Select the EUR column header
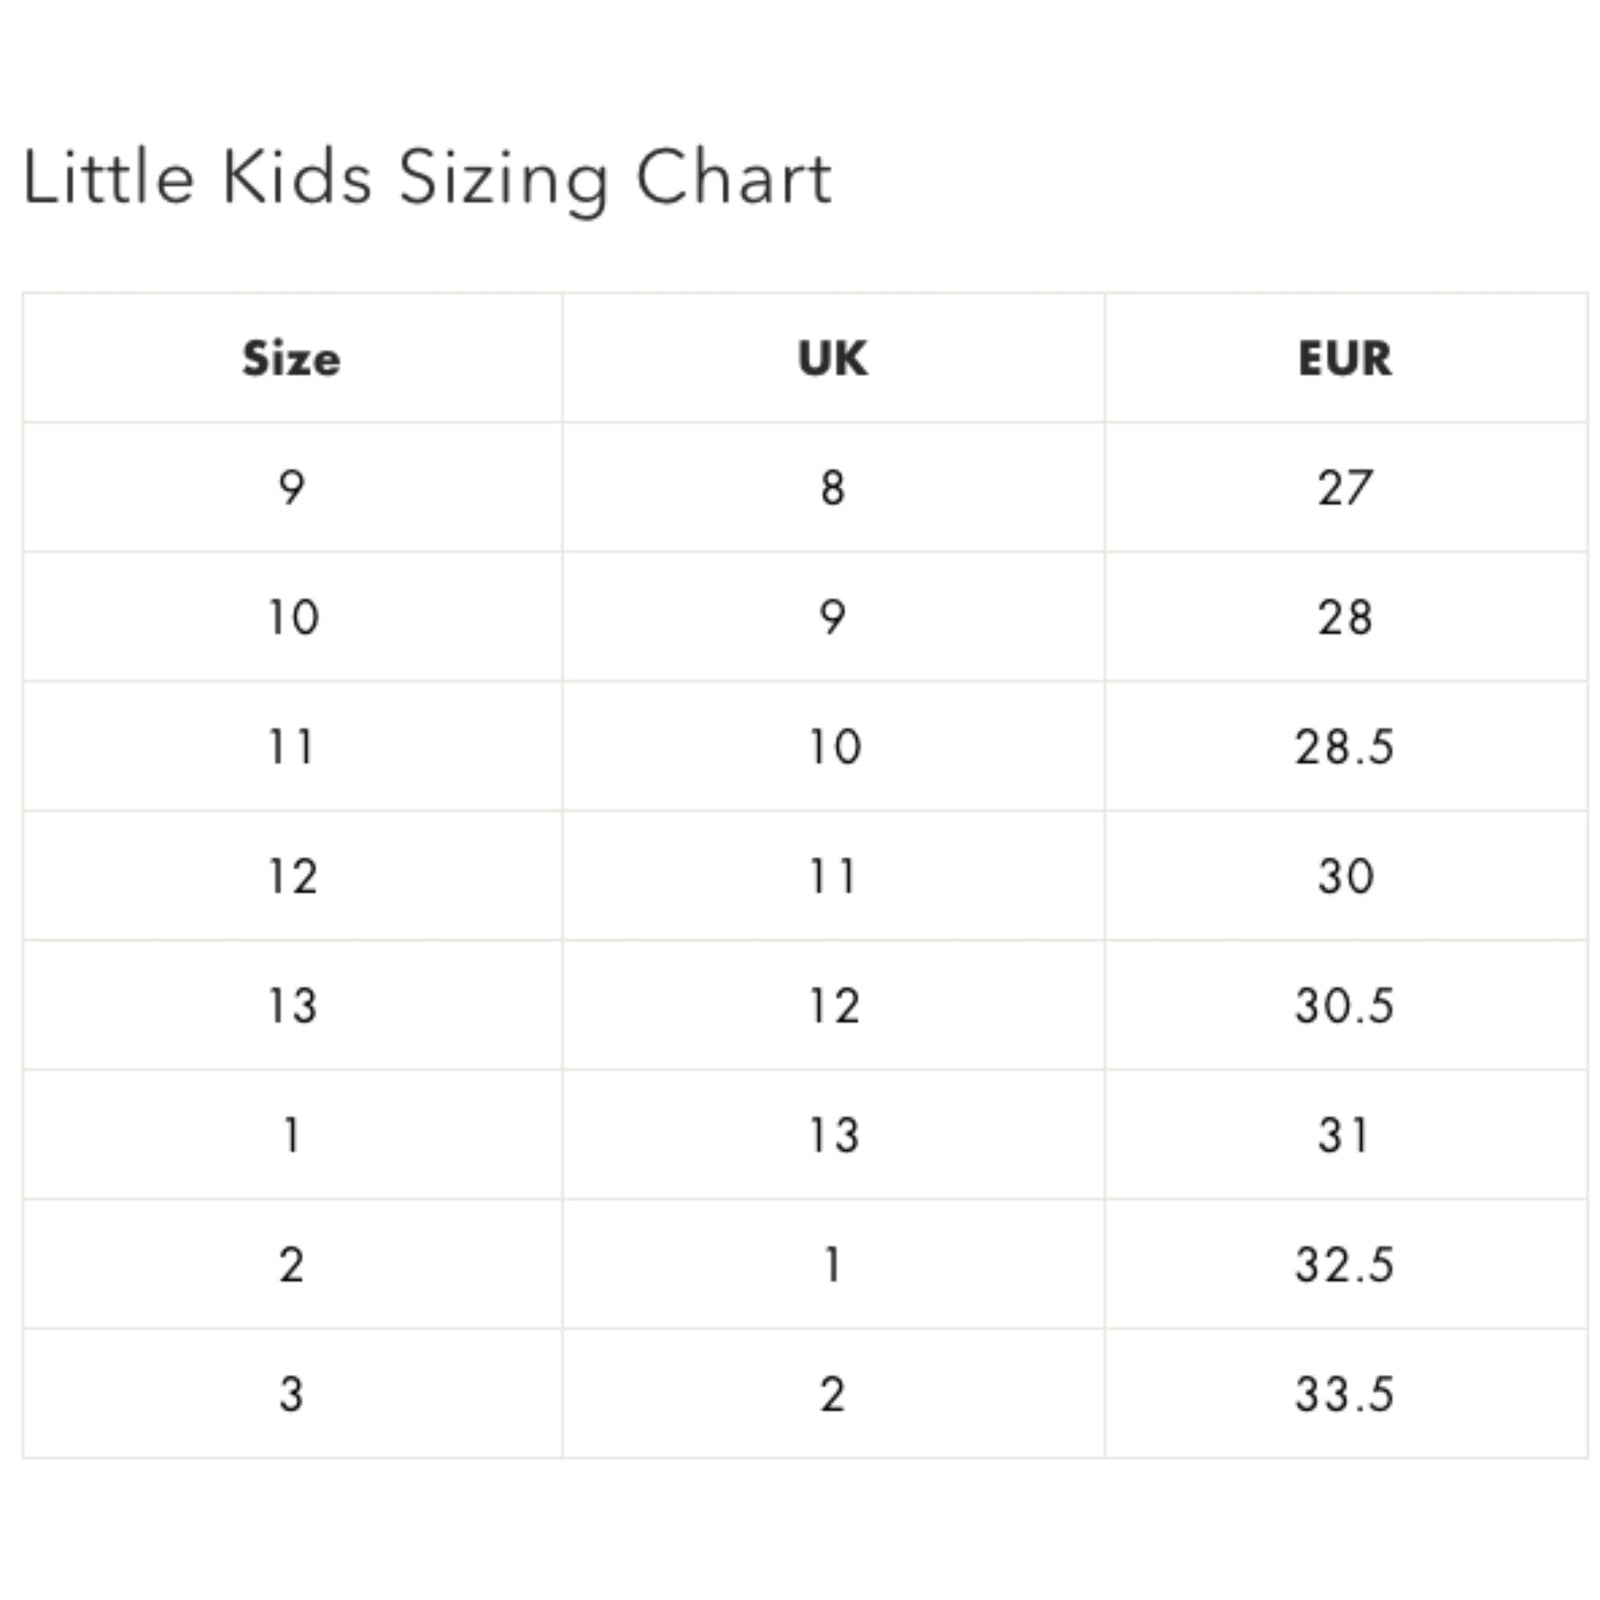This screenshot has width=1600, height=1600. [x=1344, y=358]
